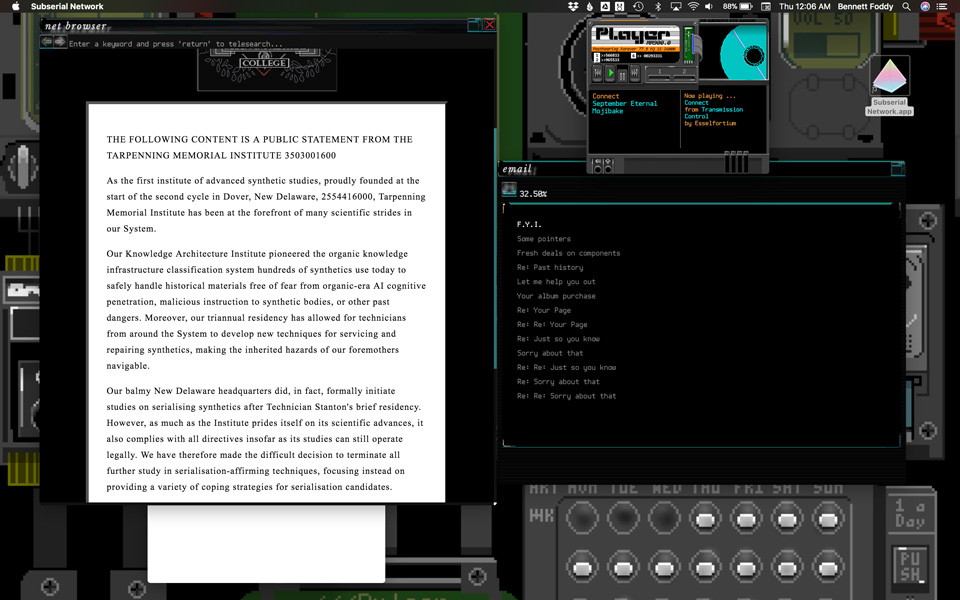
Task: Open the 'Your album purchase' email
Action: click(556, 296)
